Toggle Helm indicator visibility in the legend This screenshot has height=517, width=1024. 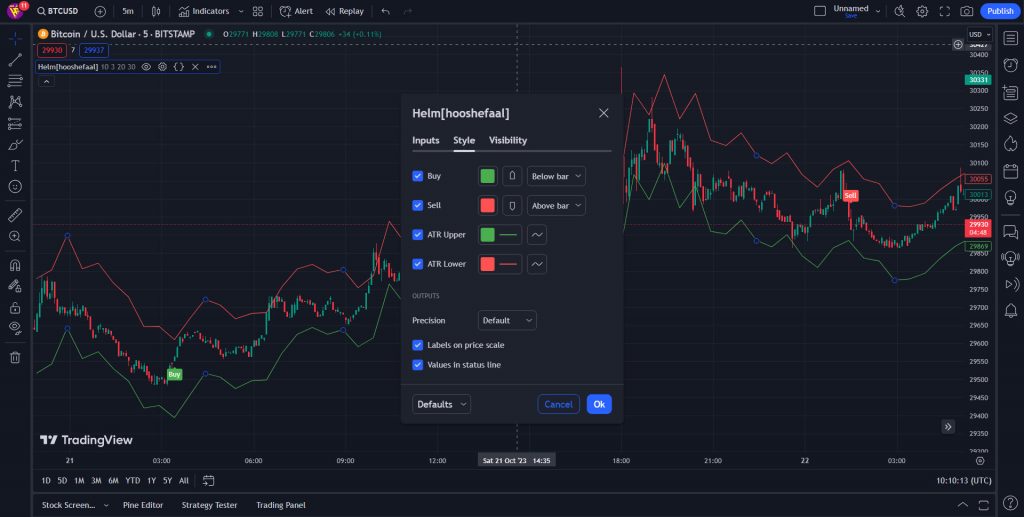[146, 67]
